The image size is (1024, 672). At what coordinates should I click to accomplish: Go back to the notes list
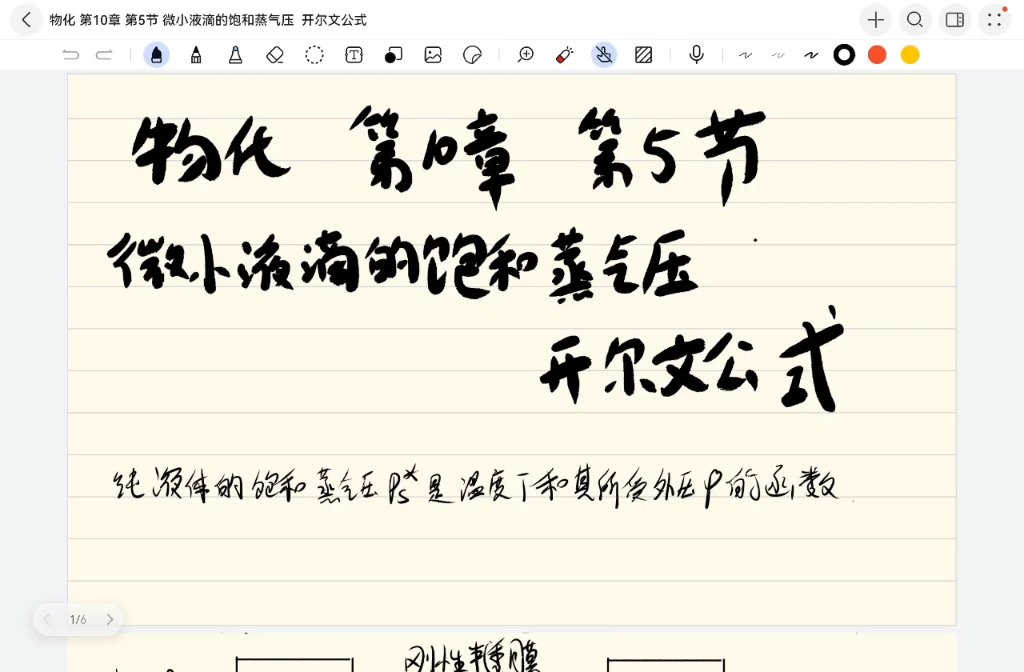pos(26,20)
